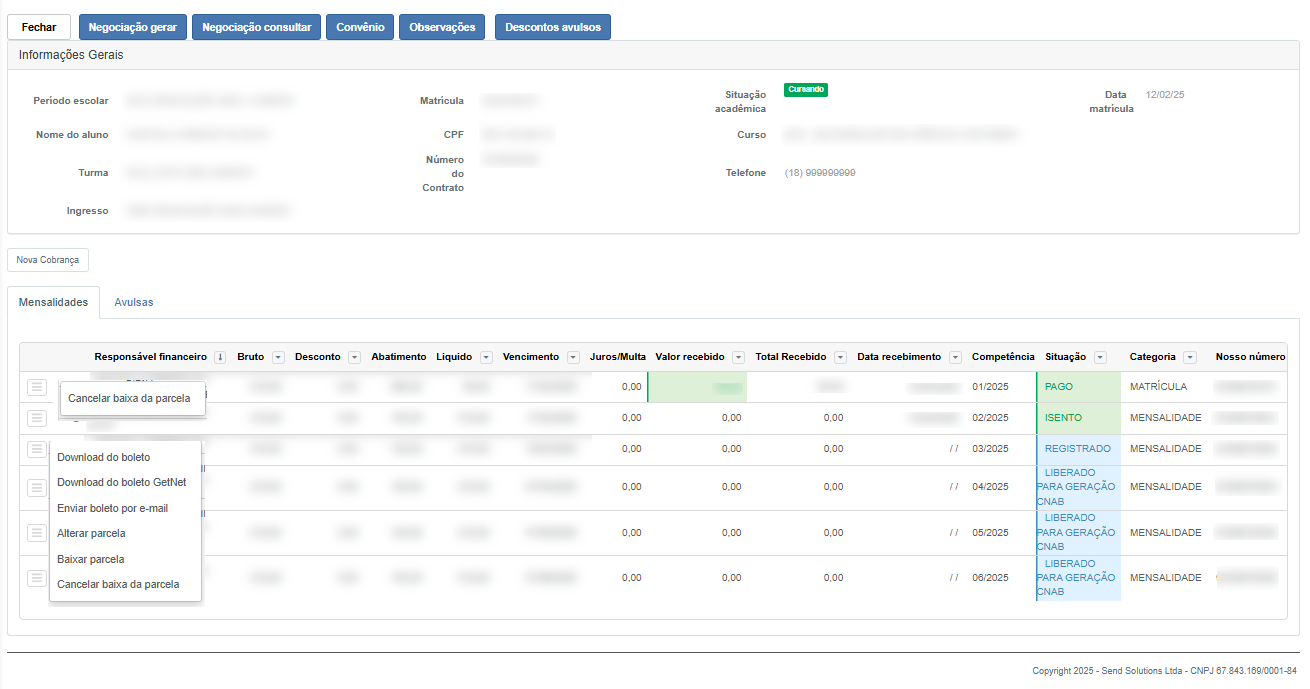Click the Competência column header
The height and width of the screenshot is (689, 1310).
(1003, 357)
